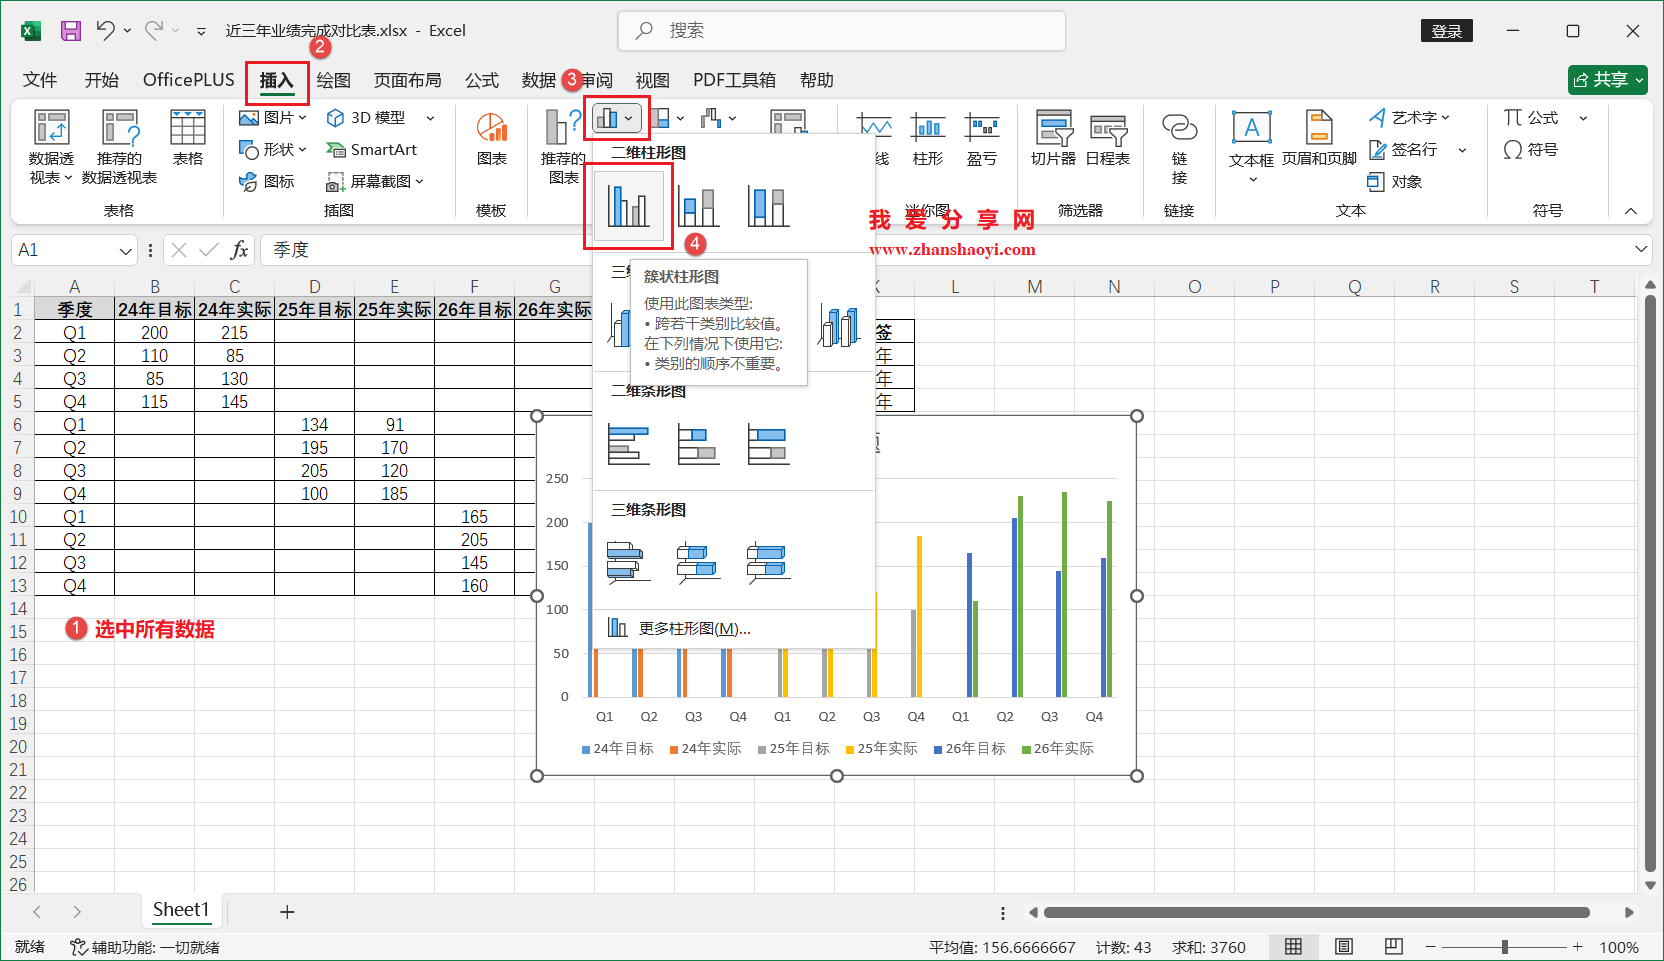Insert a 签名行 signature line
The height and width of the screenshot is (961, 1664).
(1404, 149)
